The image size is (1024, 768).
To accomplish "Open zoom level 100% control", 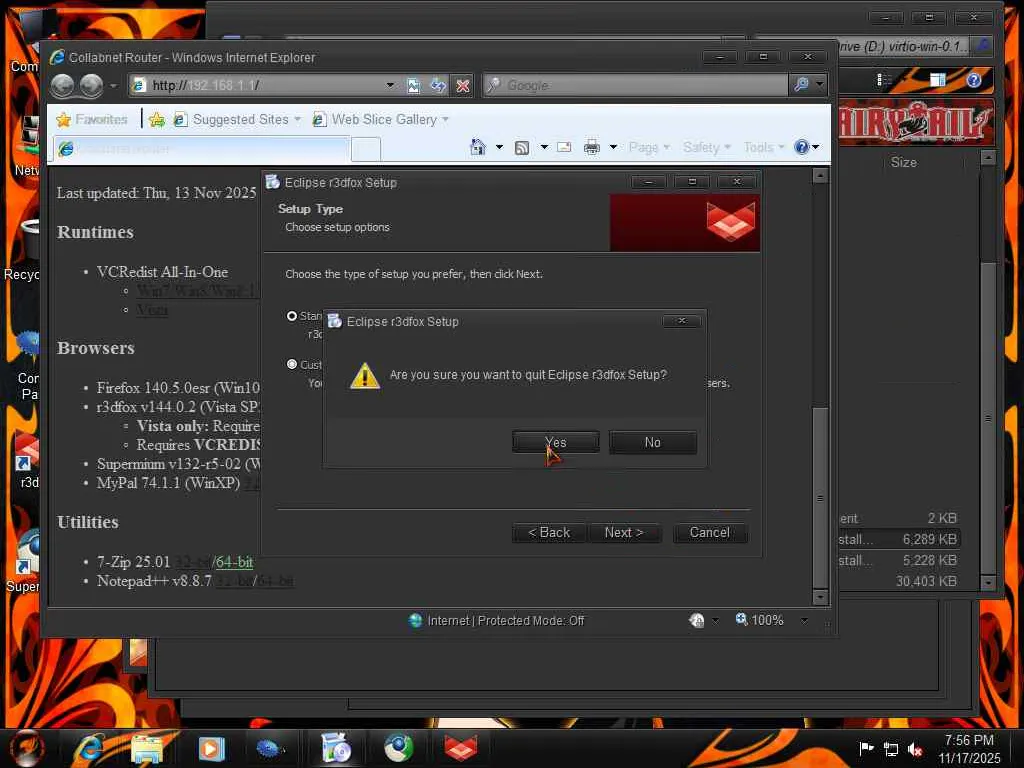I will point(759,620).
